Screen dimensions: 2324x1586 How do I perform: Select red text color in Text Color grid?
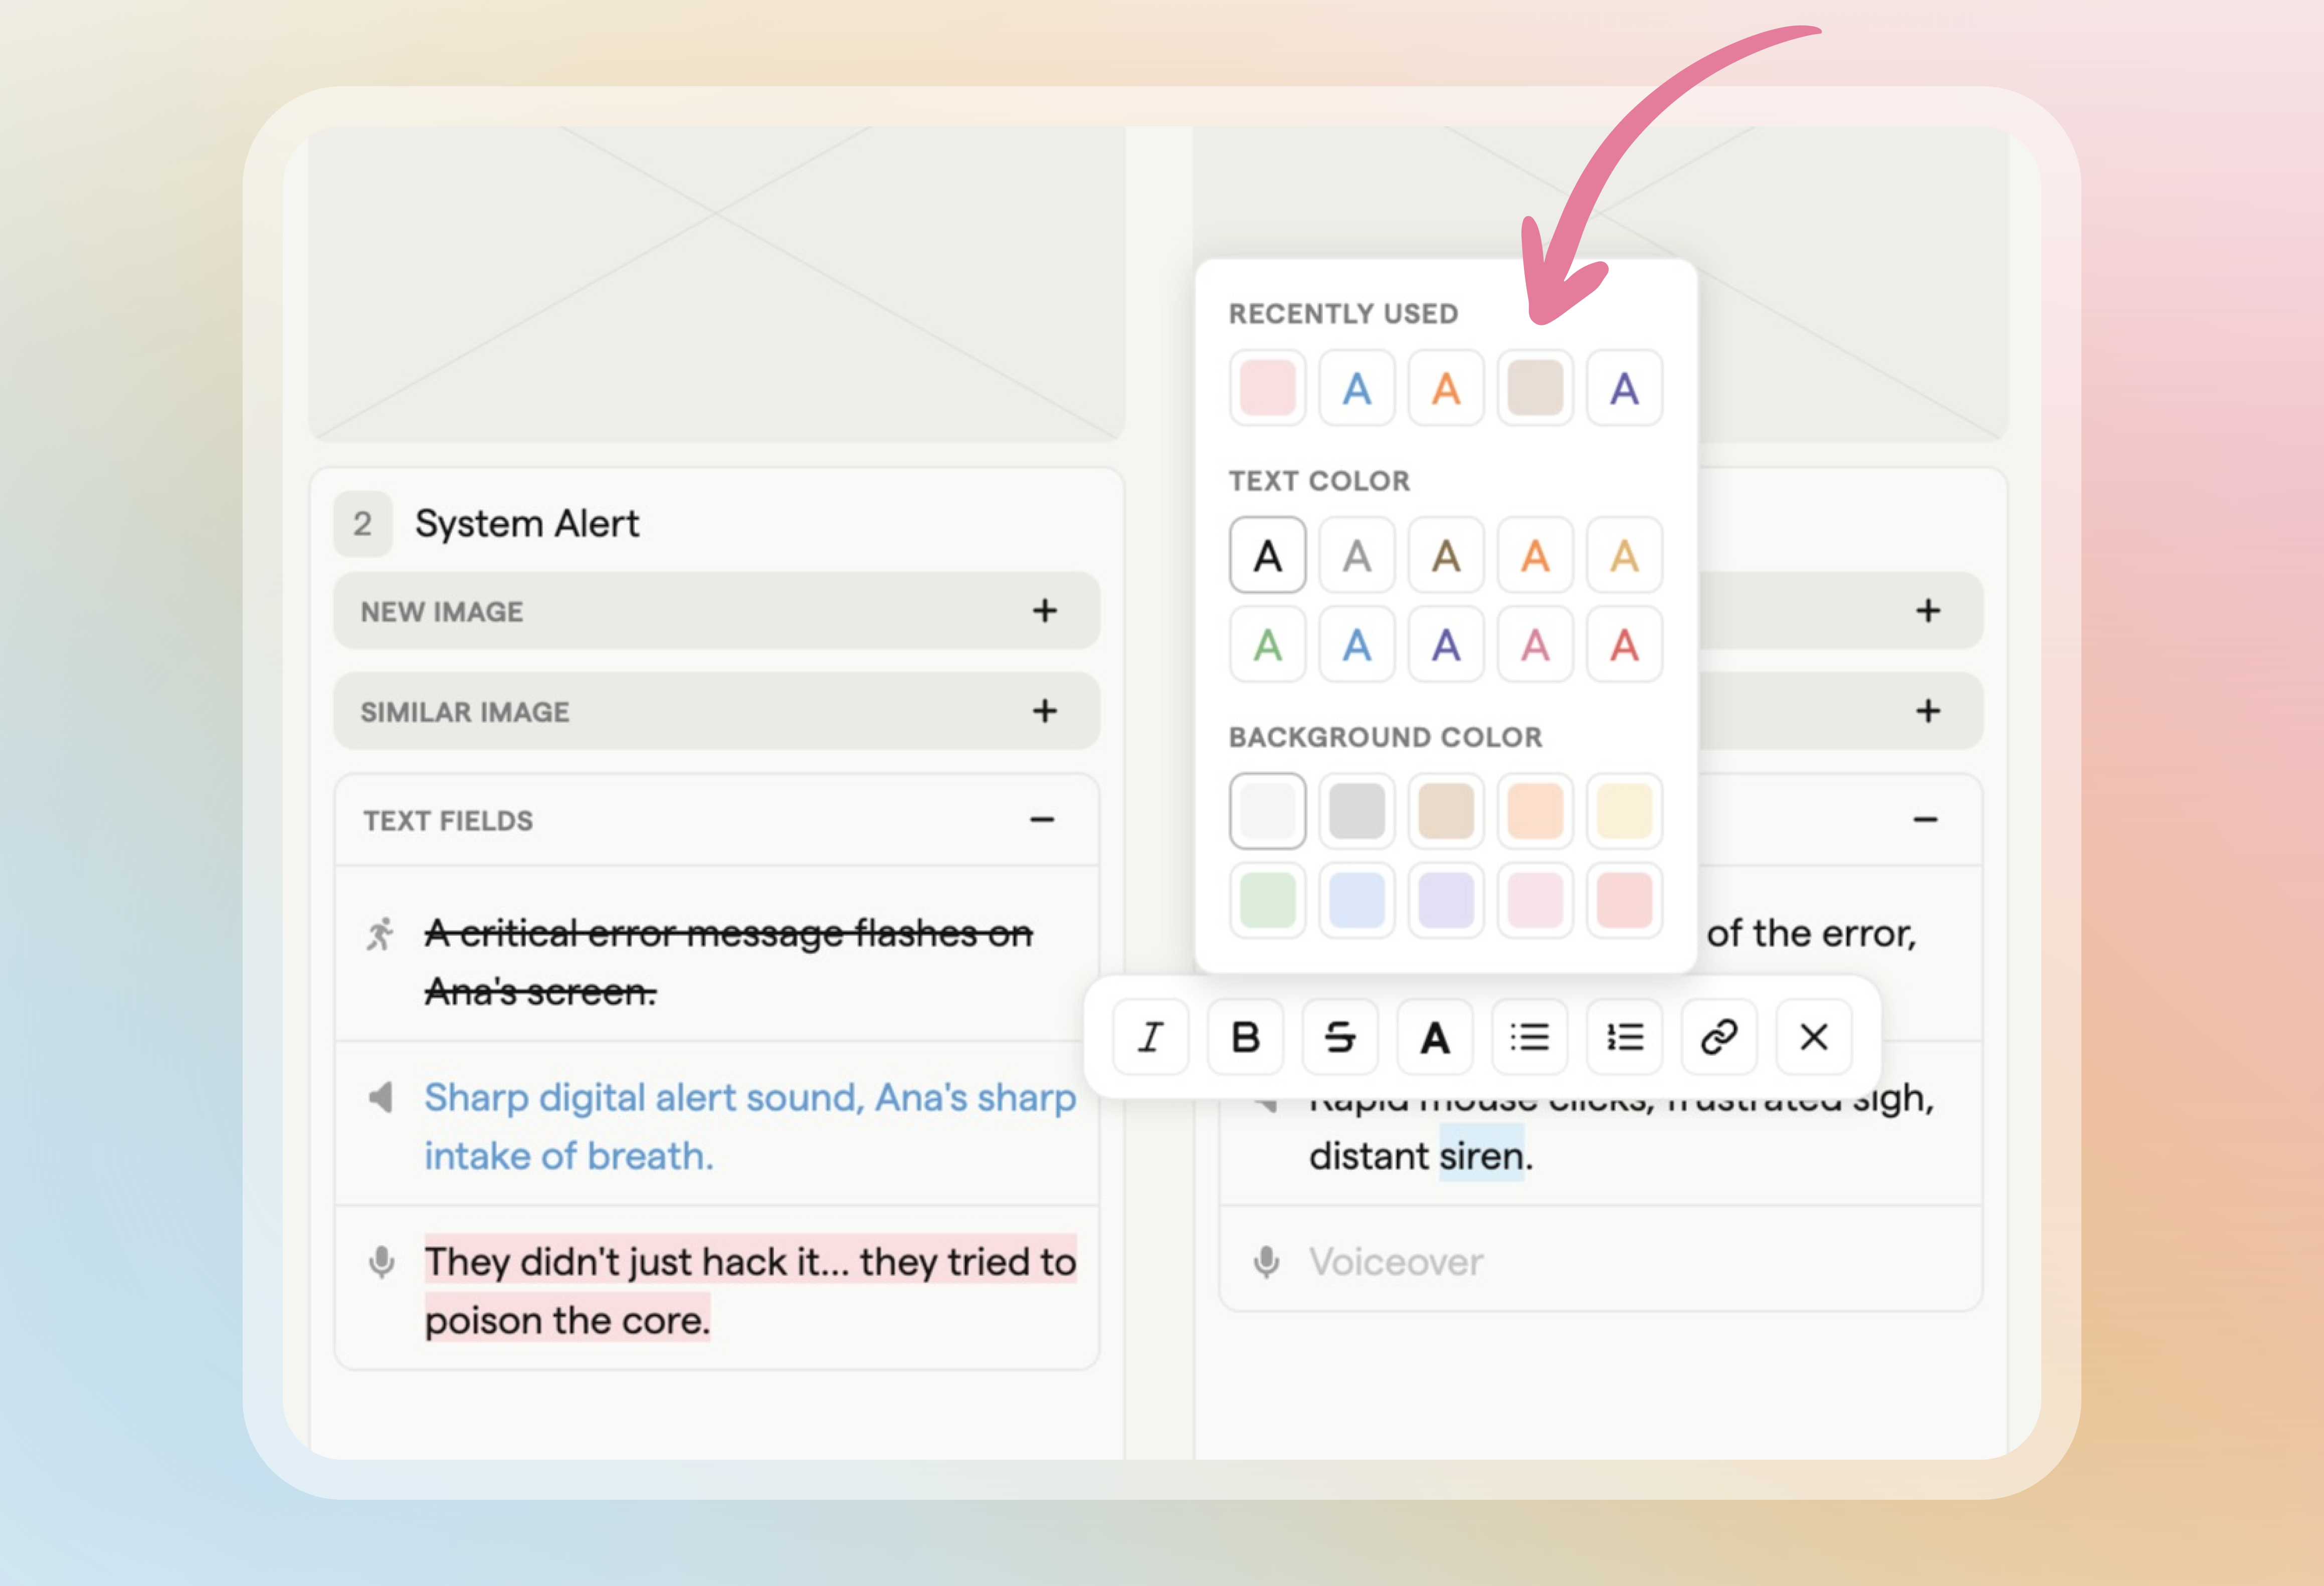coord(1624,645)
